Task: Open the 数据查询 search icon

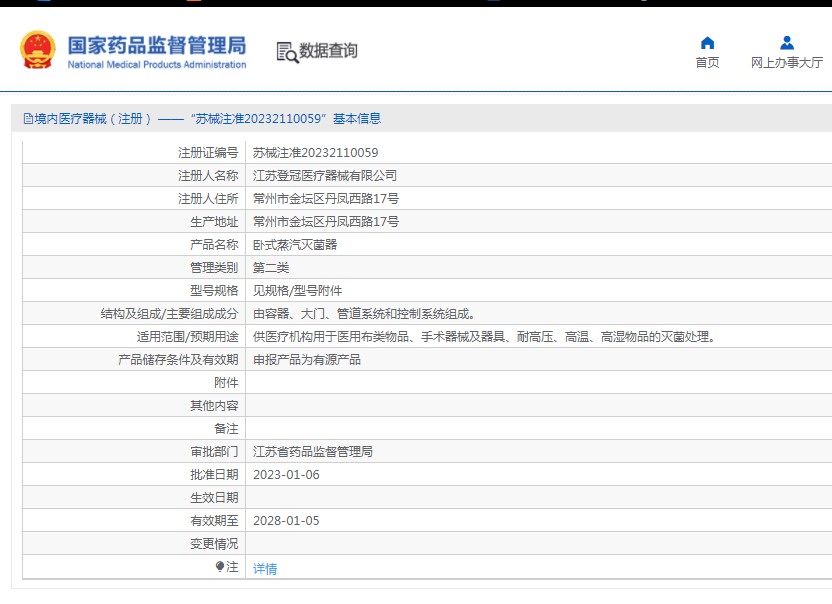Action: 288,52
